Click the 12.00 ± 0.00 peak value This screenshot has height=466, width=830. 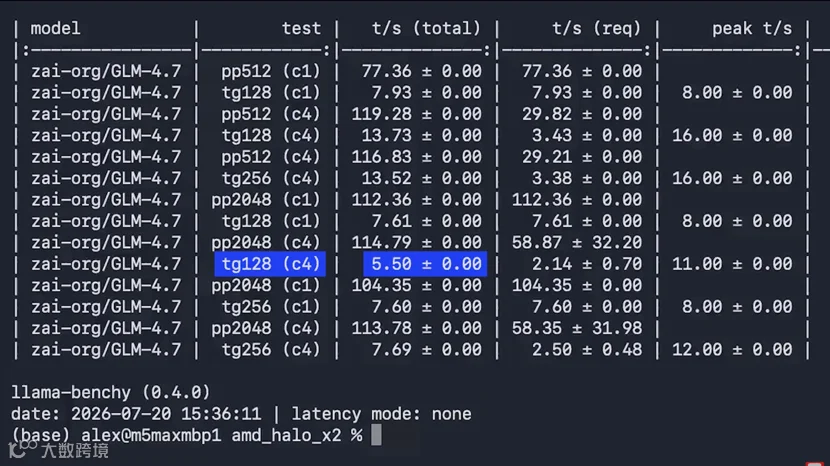pyautogui.click(x=732, y=350)
